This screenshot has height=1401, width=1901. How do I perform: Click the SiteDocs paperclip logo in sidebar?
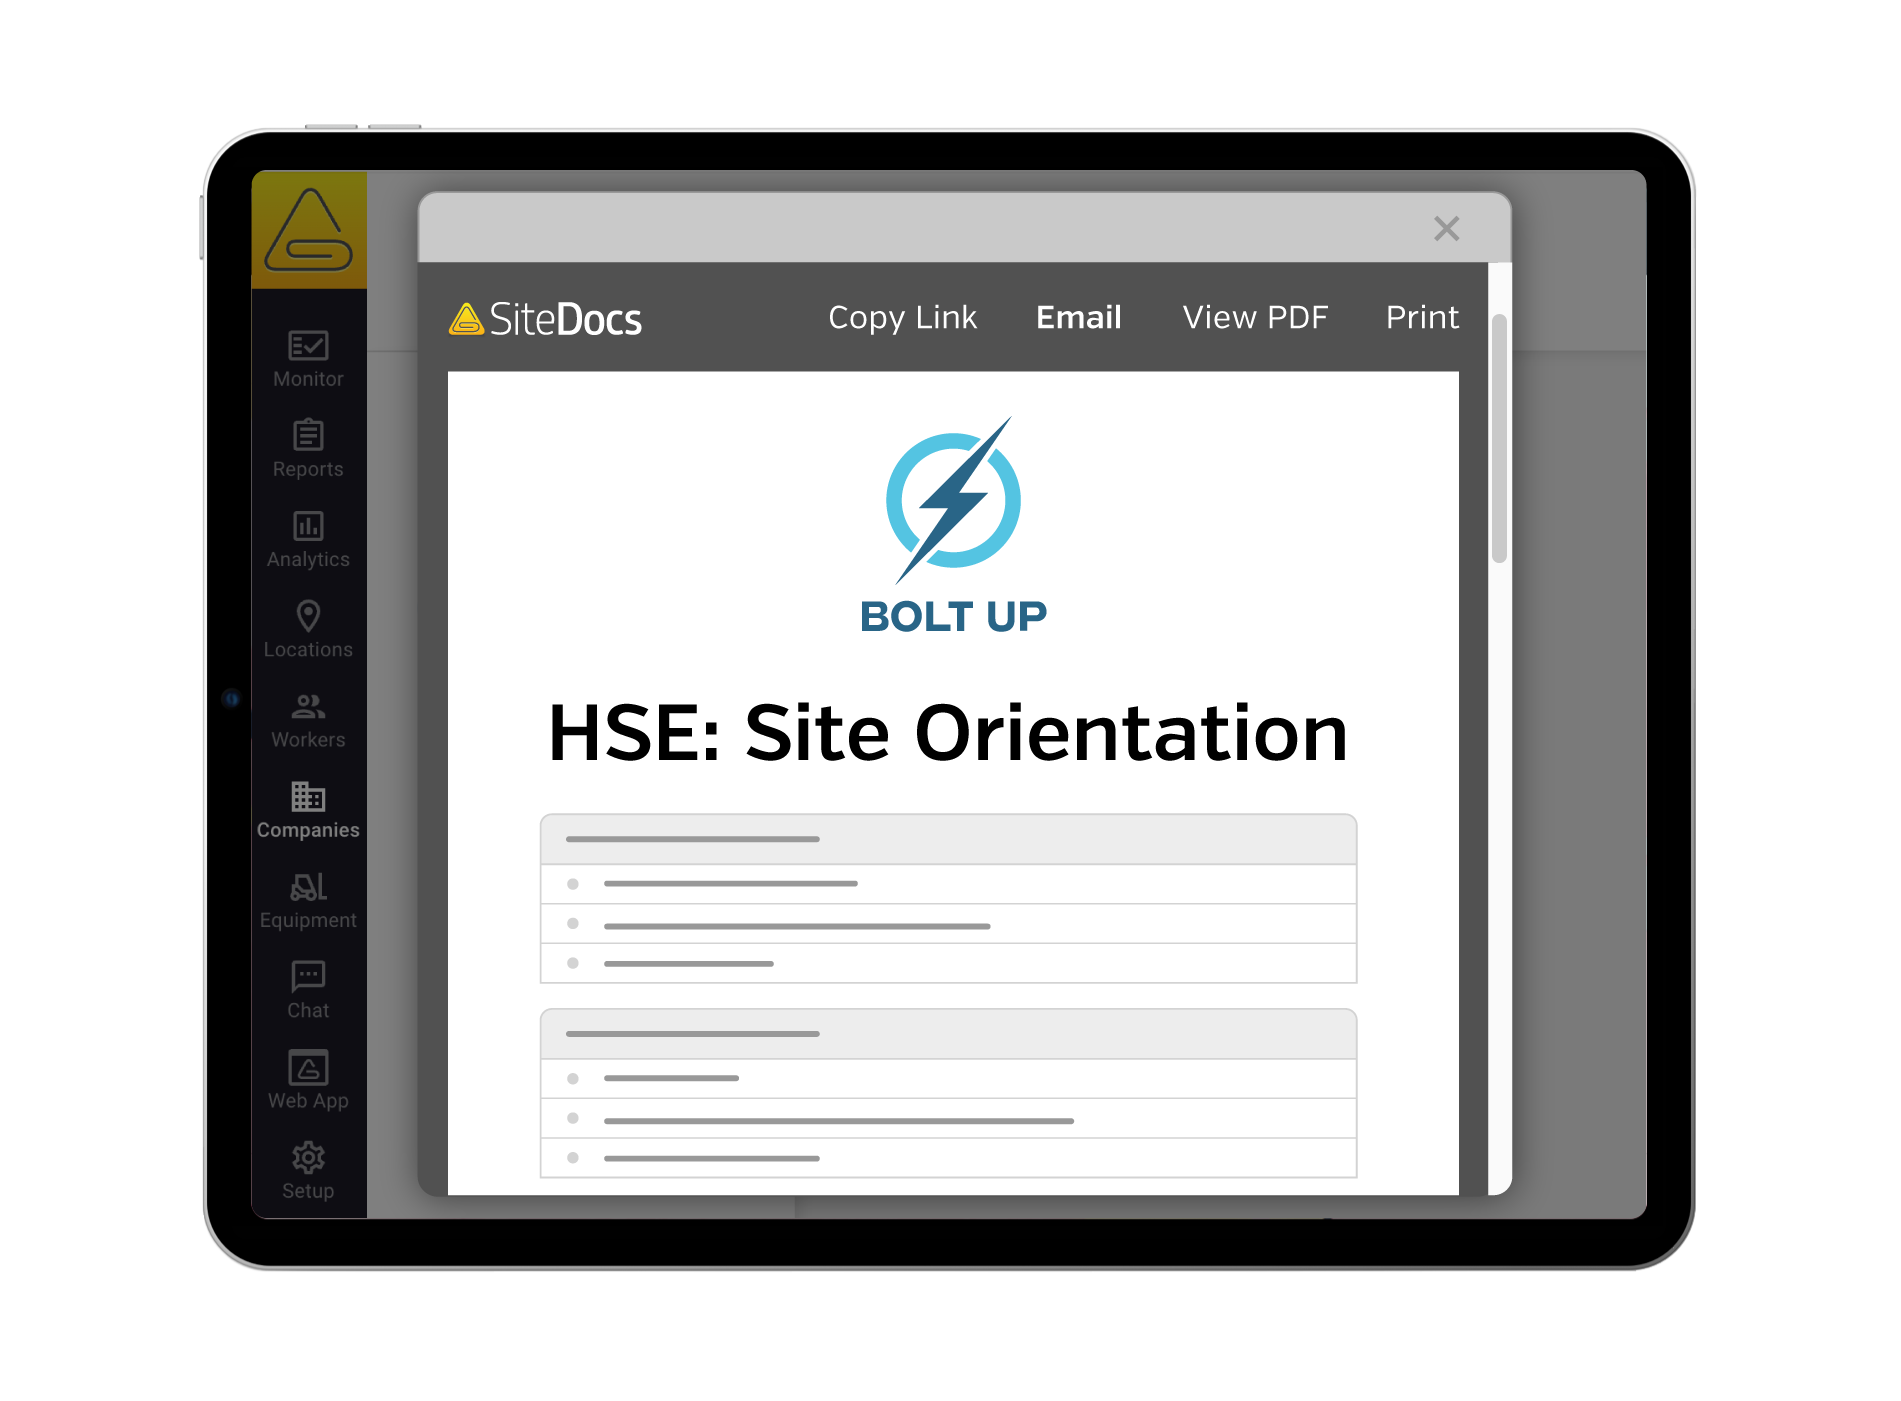[308, 231]
